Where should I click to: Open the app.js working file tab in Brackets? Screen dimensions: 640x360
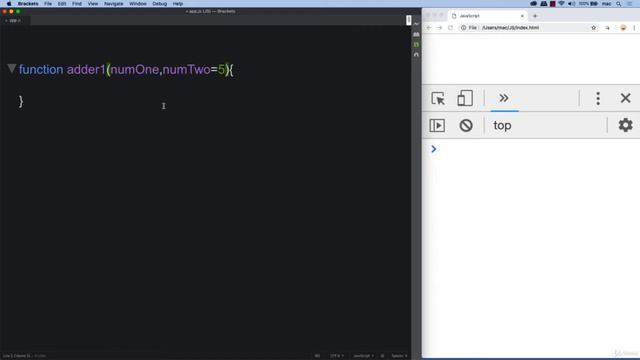(15, 20)
